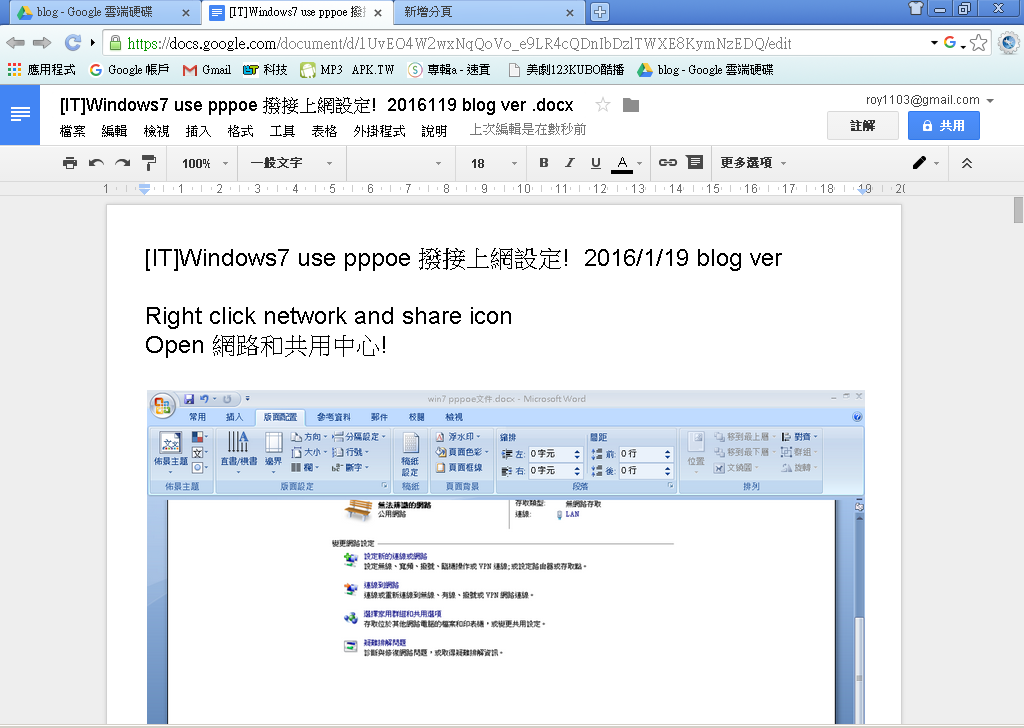Switch to the 新增分頁 tab
Image resolution: width=1024 pixels, height=728 pixels.
coord(488,12)
